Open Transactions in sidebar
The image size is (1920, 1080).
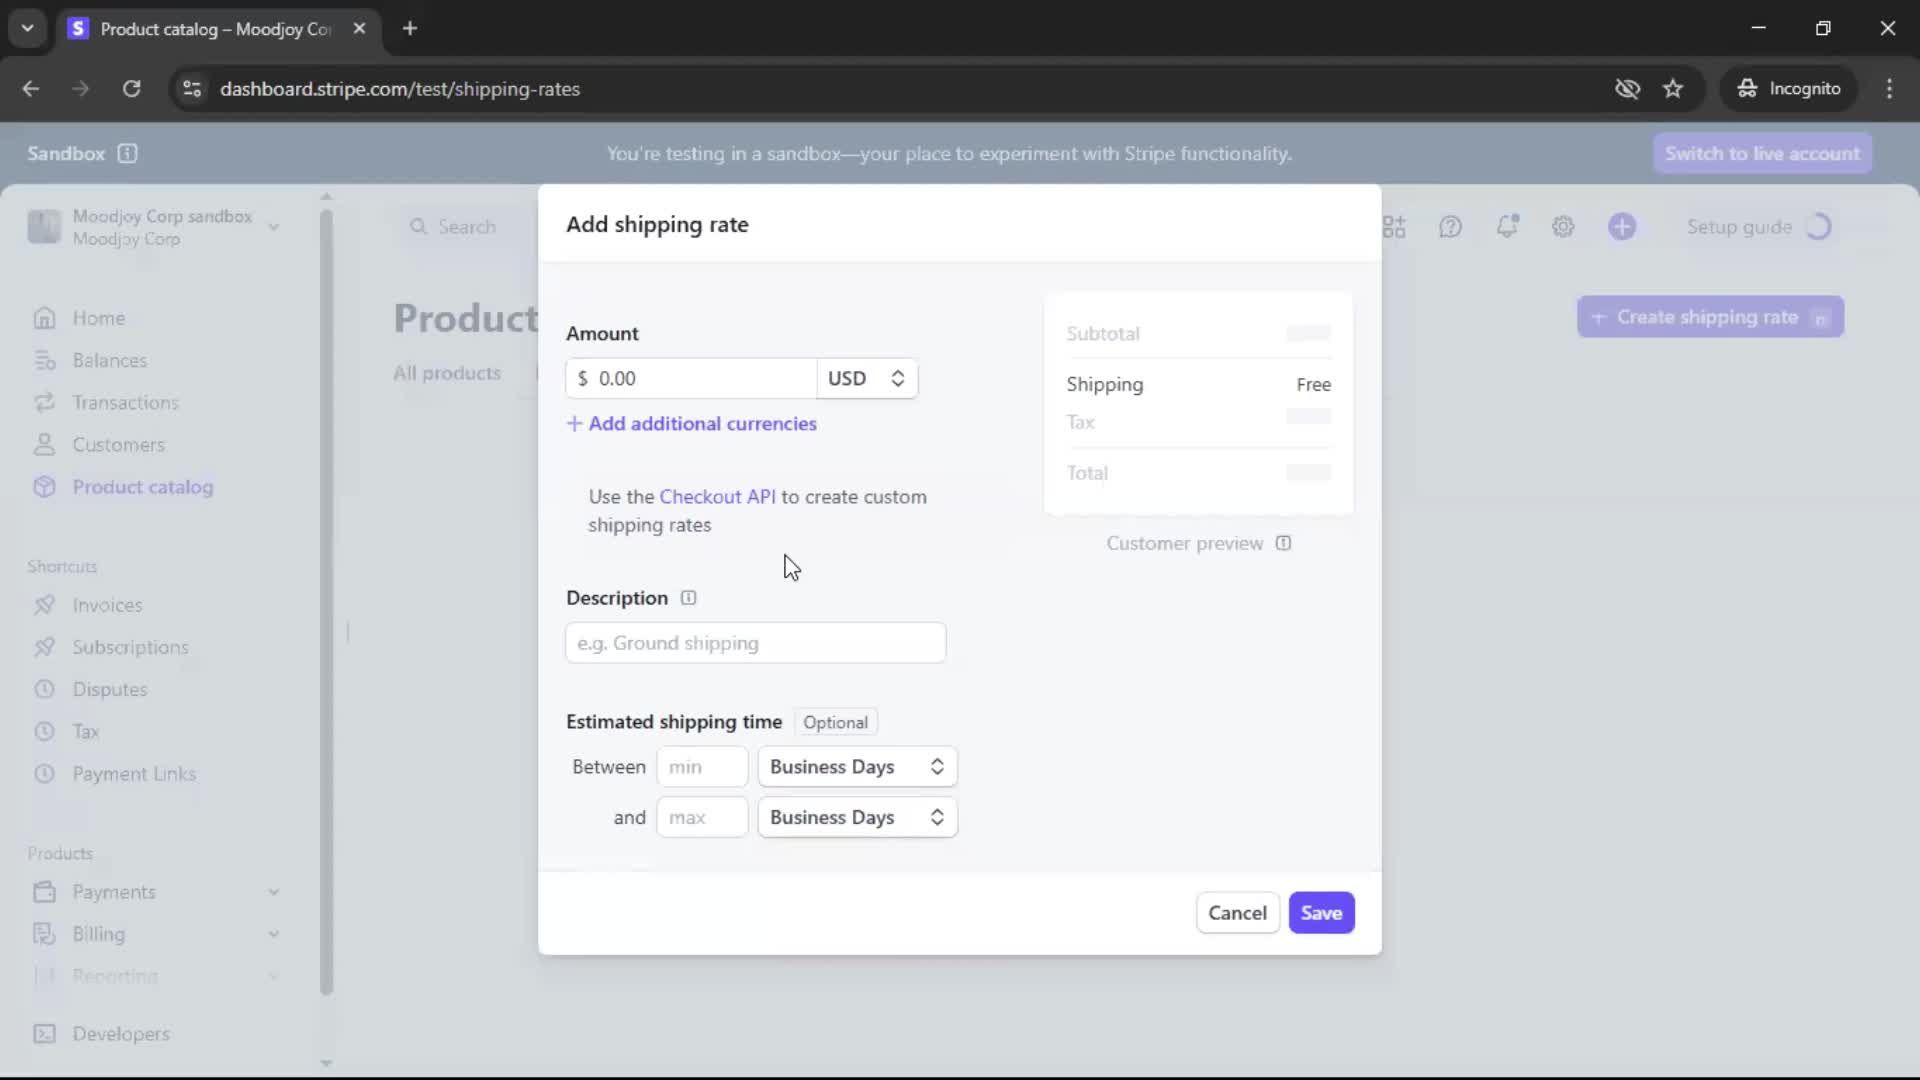pos(125,402)
